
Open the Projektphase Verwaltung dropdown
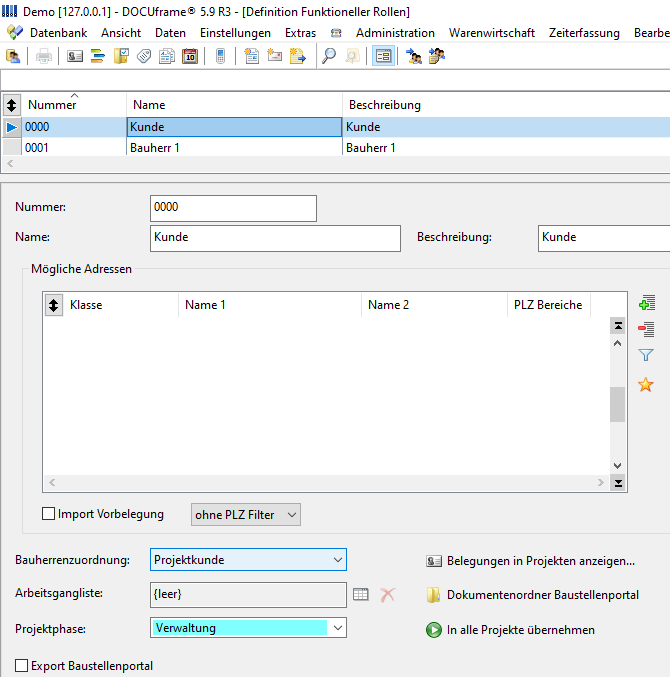coord(338,628)
